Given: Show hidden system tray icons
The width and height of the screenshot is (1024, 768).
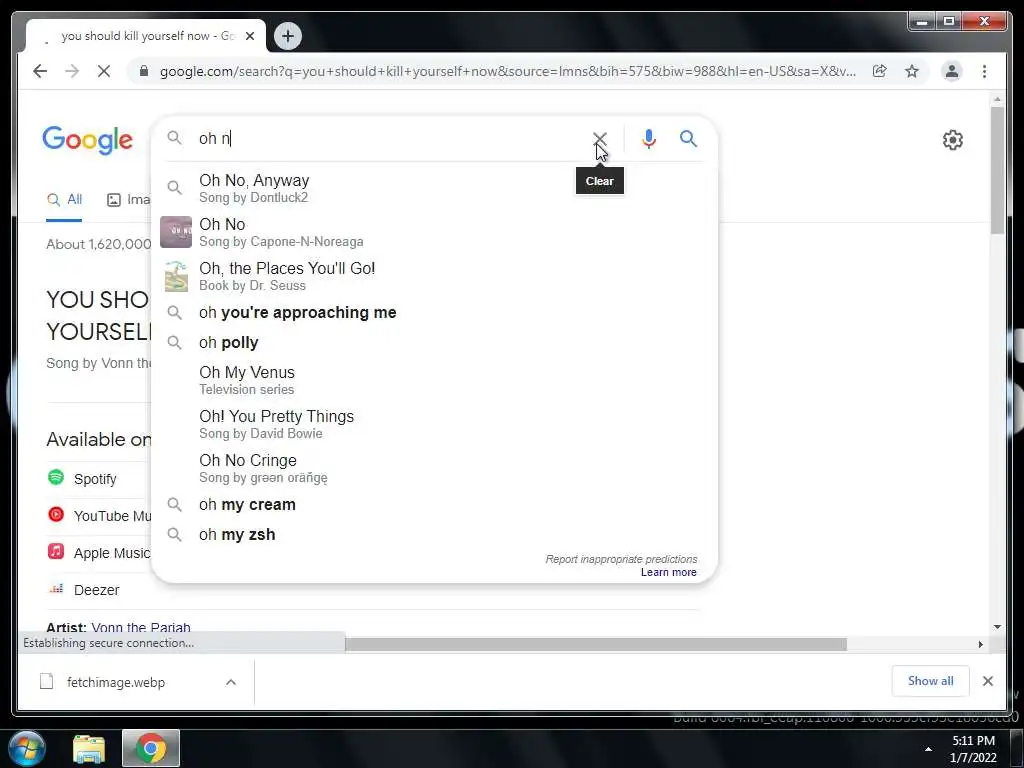Looking at the screenshot, I should [928, 749].
